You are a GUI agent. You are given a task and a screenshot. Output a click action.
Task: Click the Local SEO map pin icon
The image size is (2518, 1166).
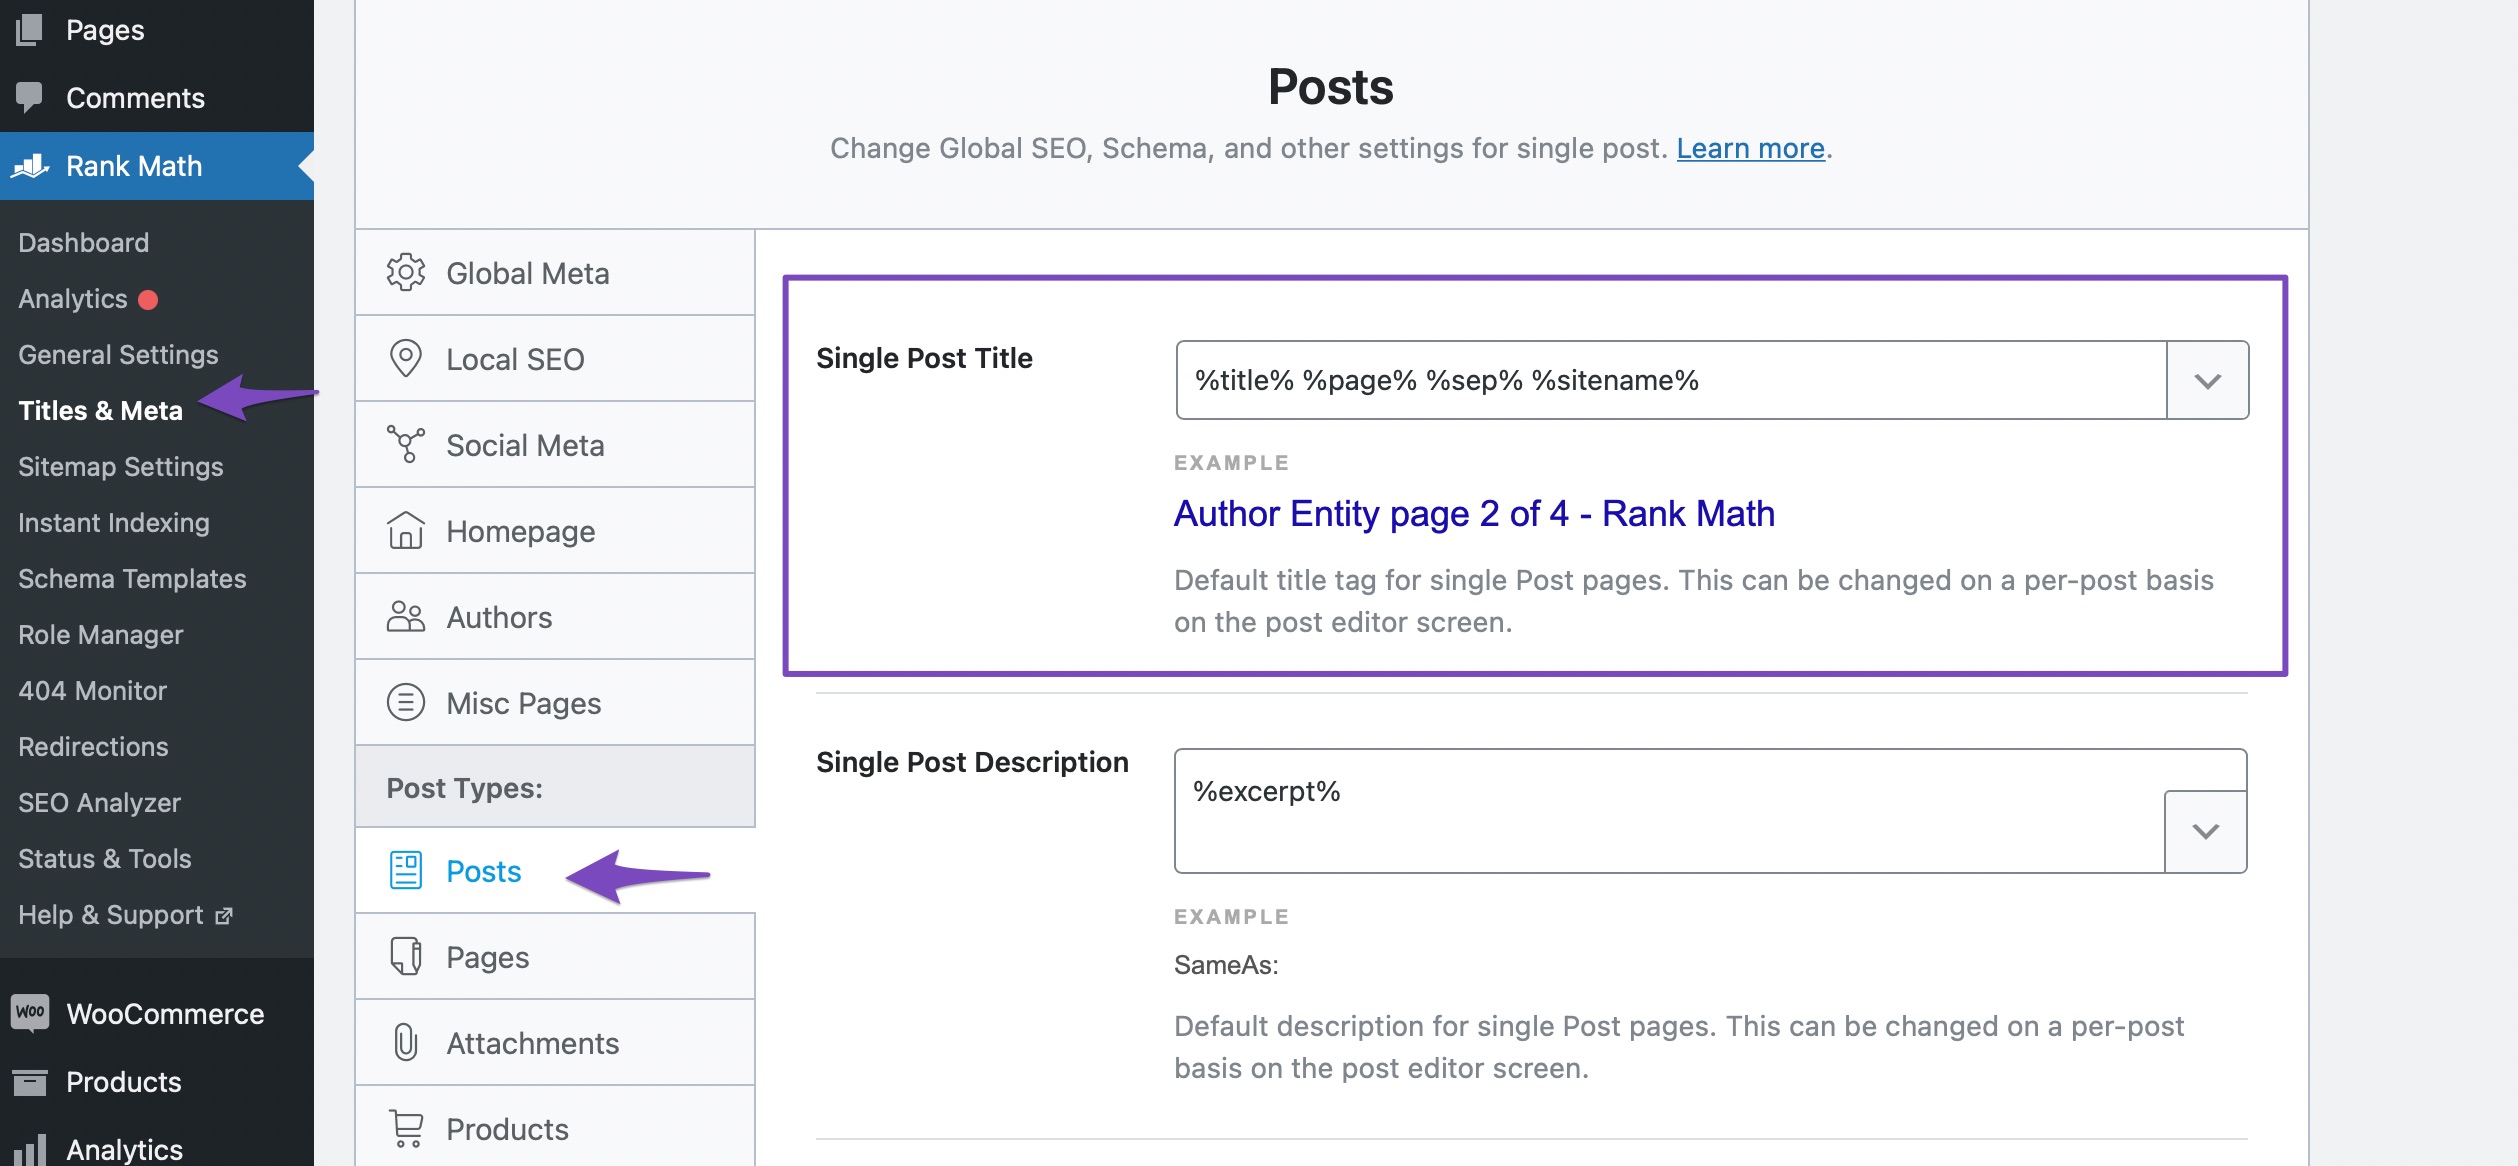[x=406, y=359]
